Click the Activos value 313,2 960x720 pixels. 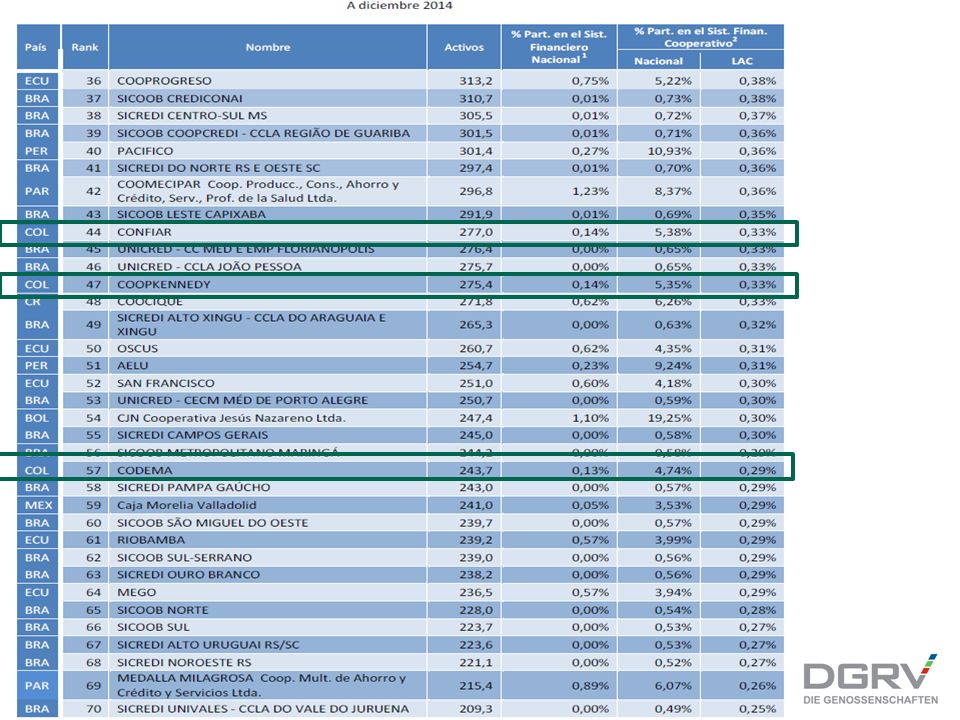click(x=476, y=81)
